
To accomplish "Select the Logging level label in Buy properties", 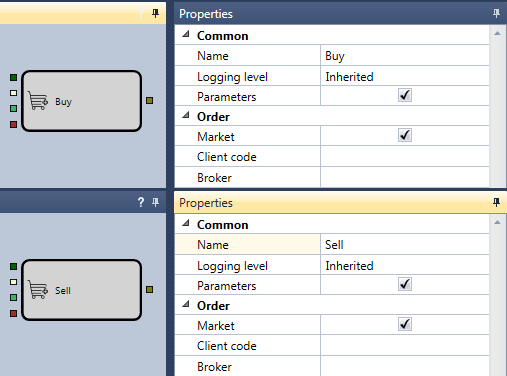I will tap(232, 77).
